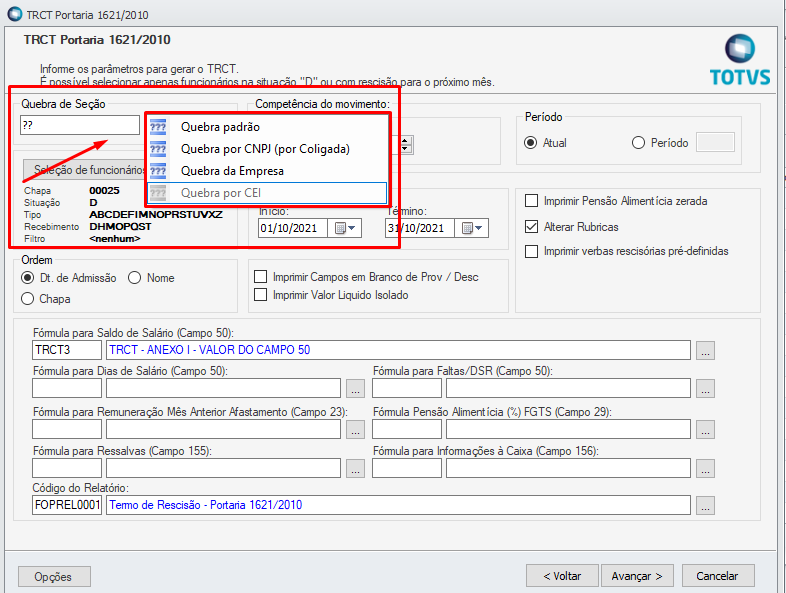The height and width of the screenshot is (593, 786).
Task: Click the Recebimento value DHMOPQST
Action: click(120, 227)
